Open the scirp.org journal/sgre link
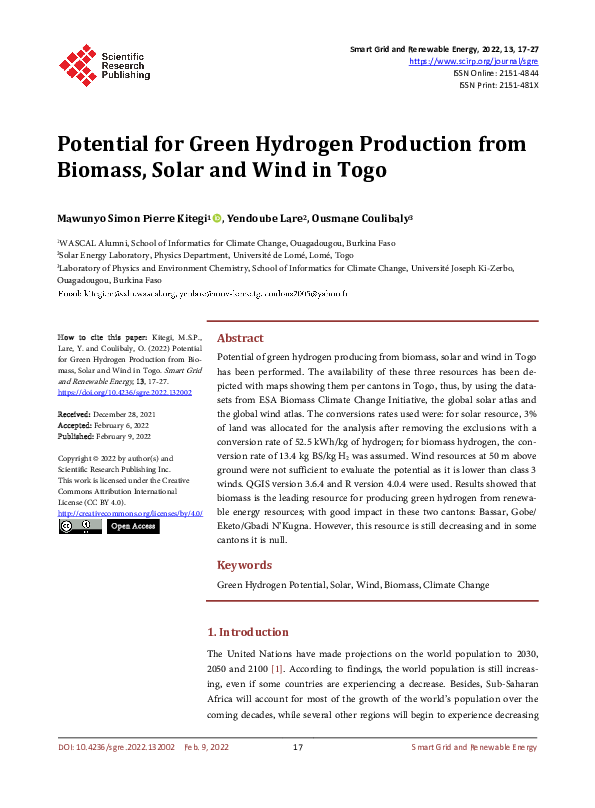Screen dimensions: 595x808 pos(473,61)
